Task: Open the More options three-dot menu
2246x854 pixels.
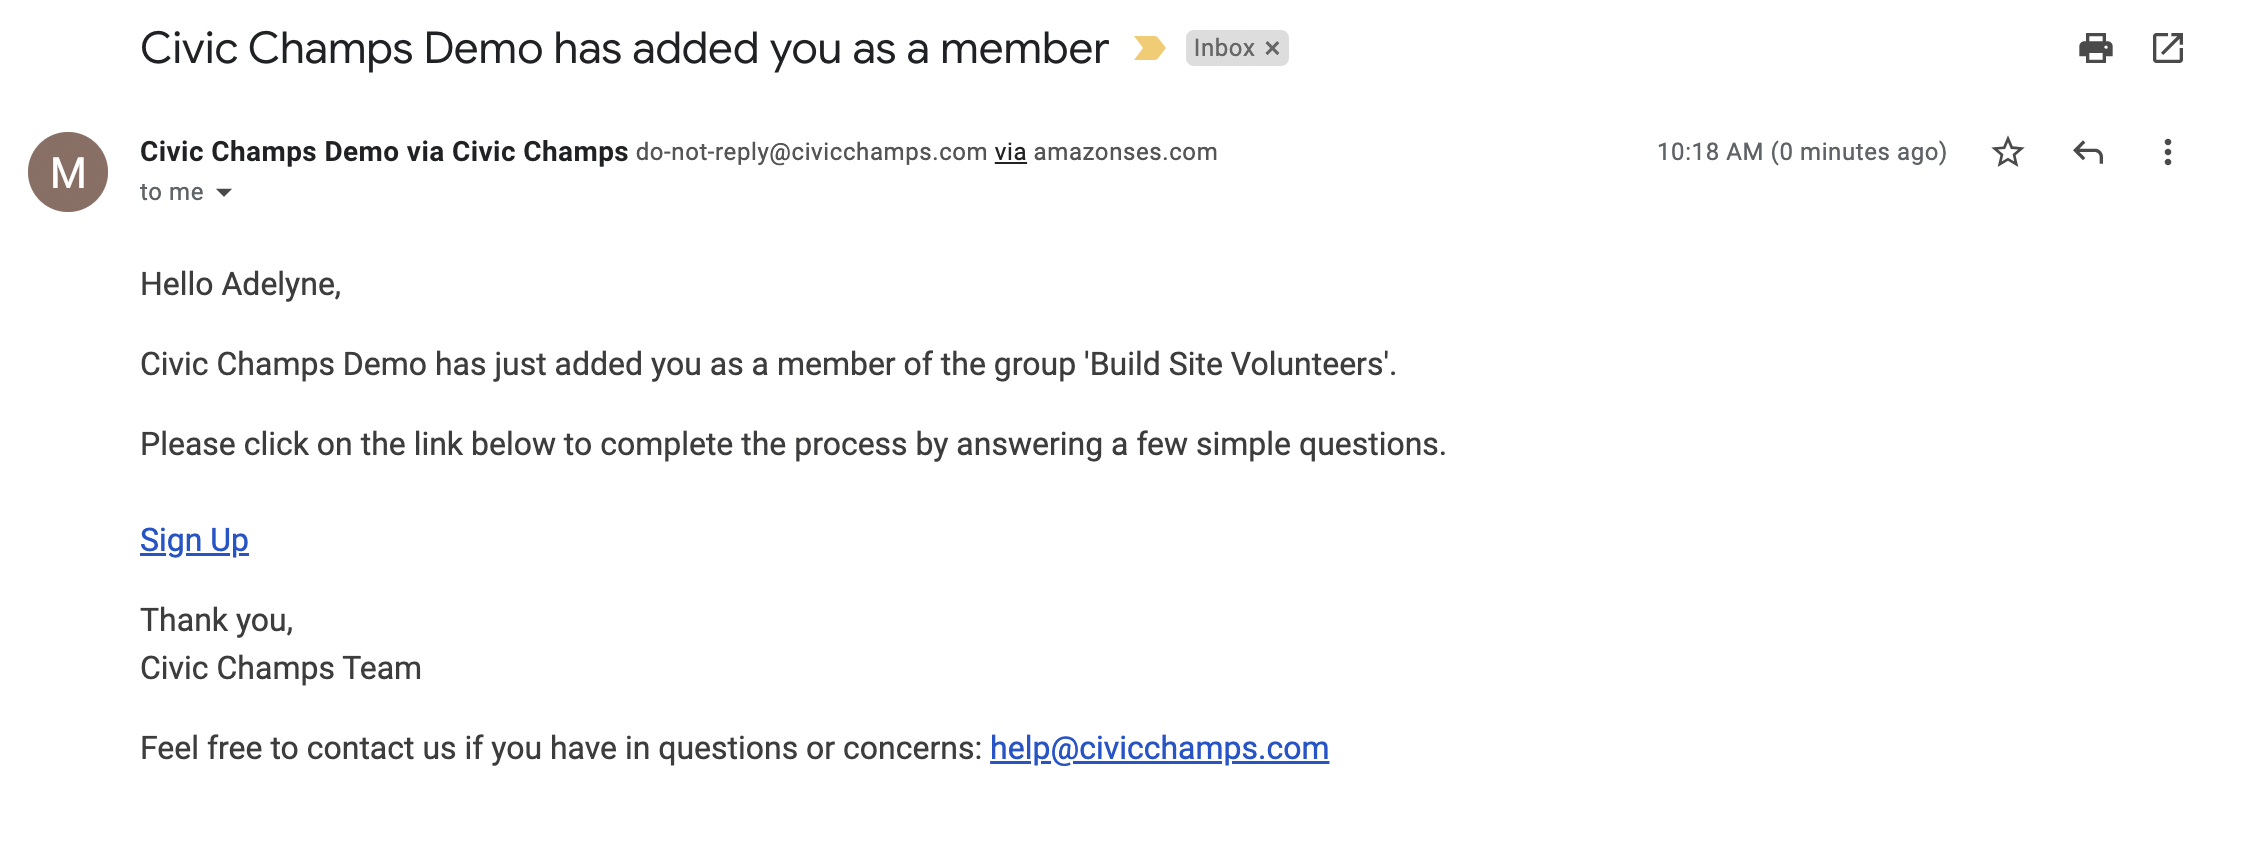Action: [2167, 152]
